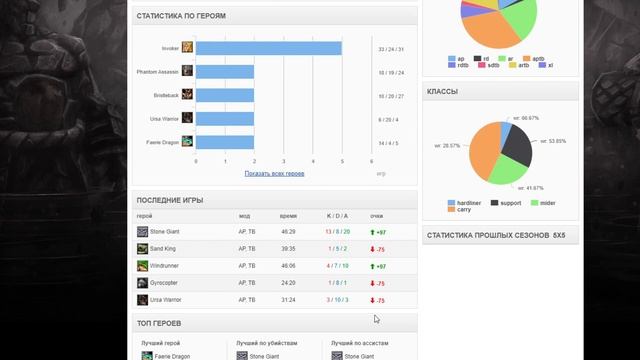Click Ursa Warrior icon in hero statistics chart
640x360 pixels.
[x=187, y=118]
